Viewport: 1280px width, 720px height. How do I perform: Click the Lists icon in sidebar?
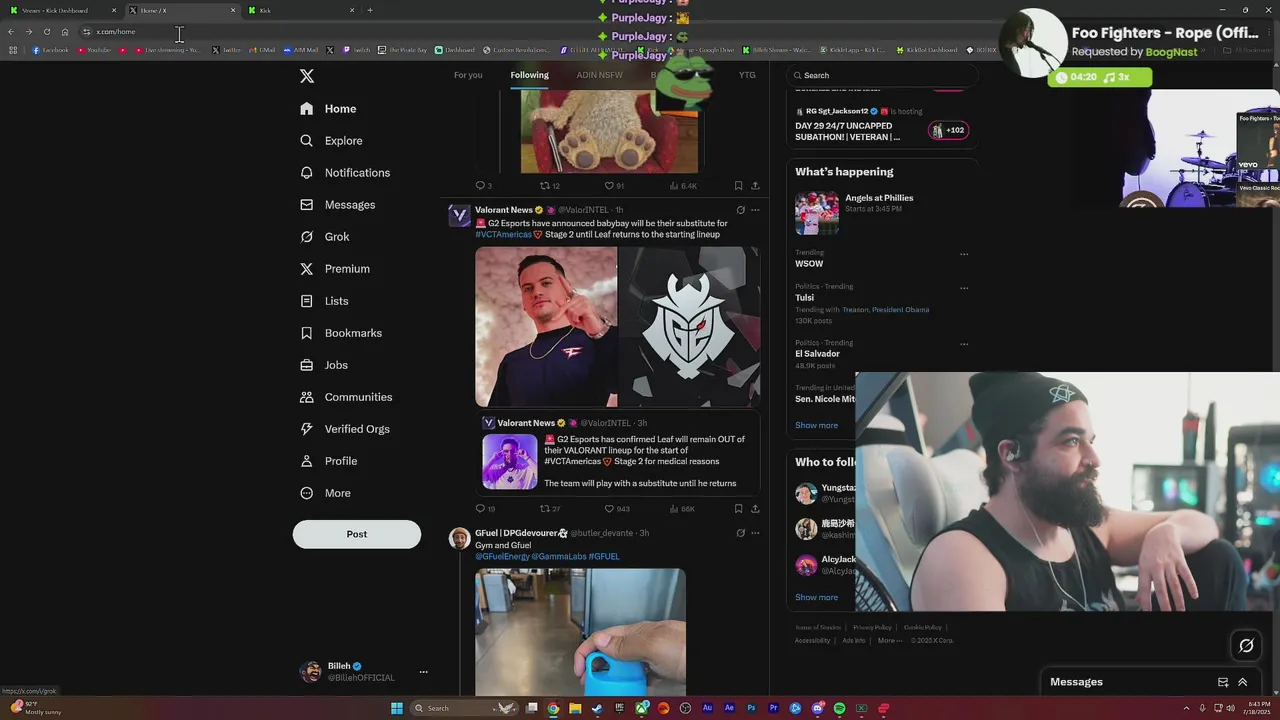coord(307,301)
